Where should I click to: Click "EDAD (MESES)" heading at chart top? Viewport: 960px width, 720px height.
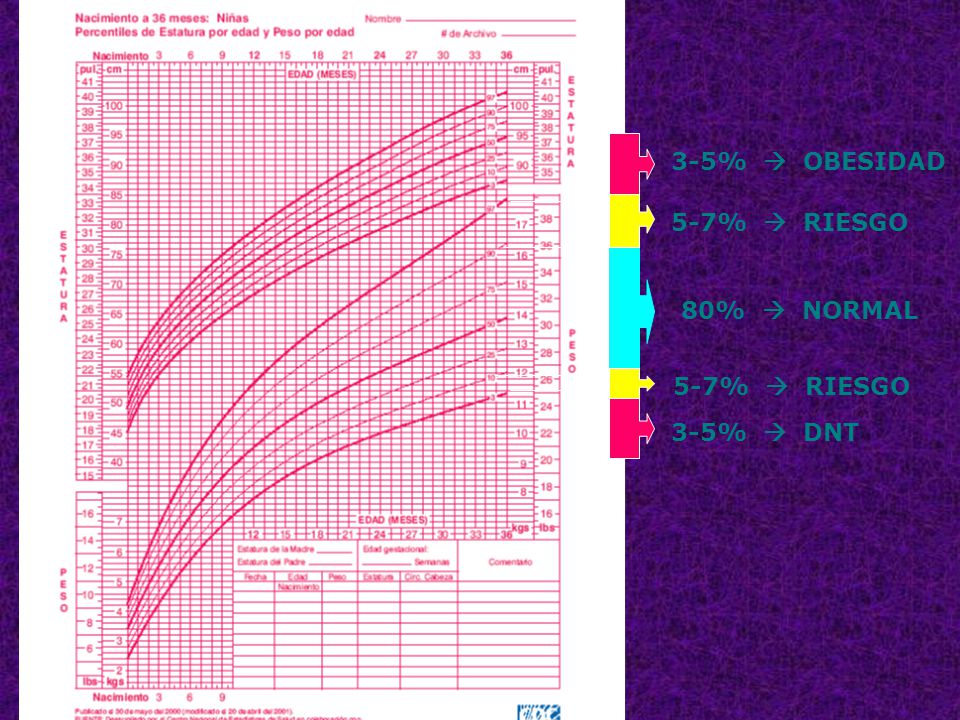(322, 74)
